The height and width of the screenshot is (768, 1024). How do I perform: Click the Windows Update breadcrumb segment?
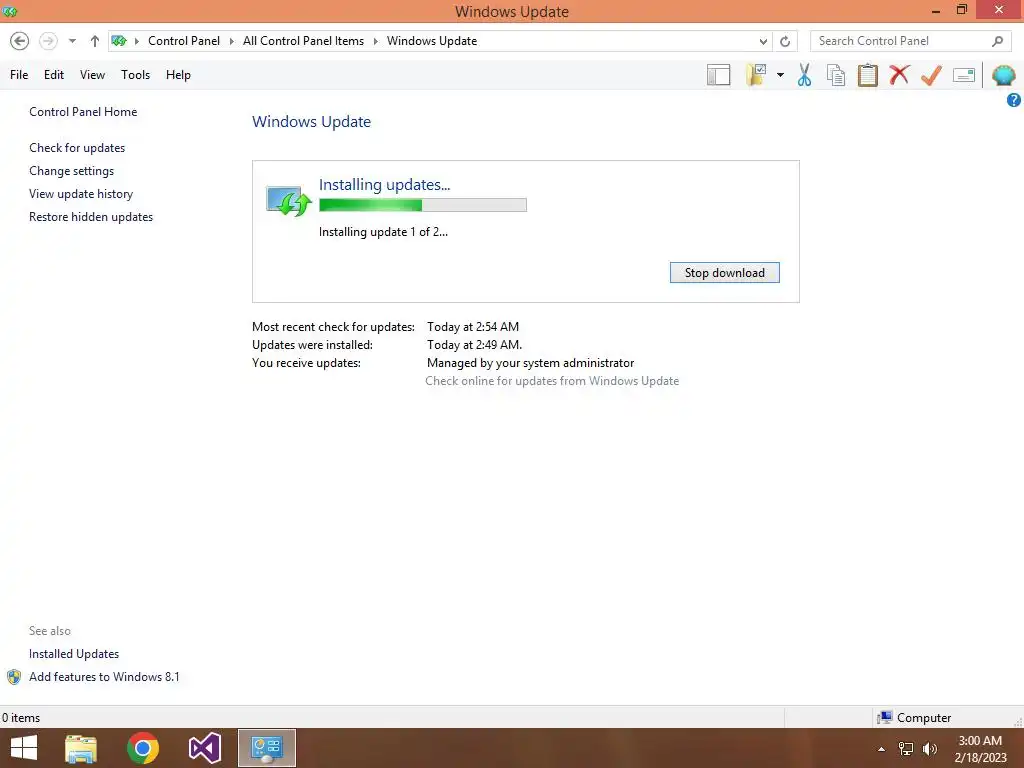tap(432, 41)
